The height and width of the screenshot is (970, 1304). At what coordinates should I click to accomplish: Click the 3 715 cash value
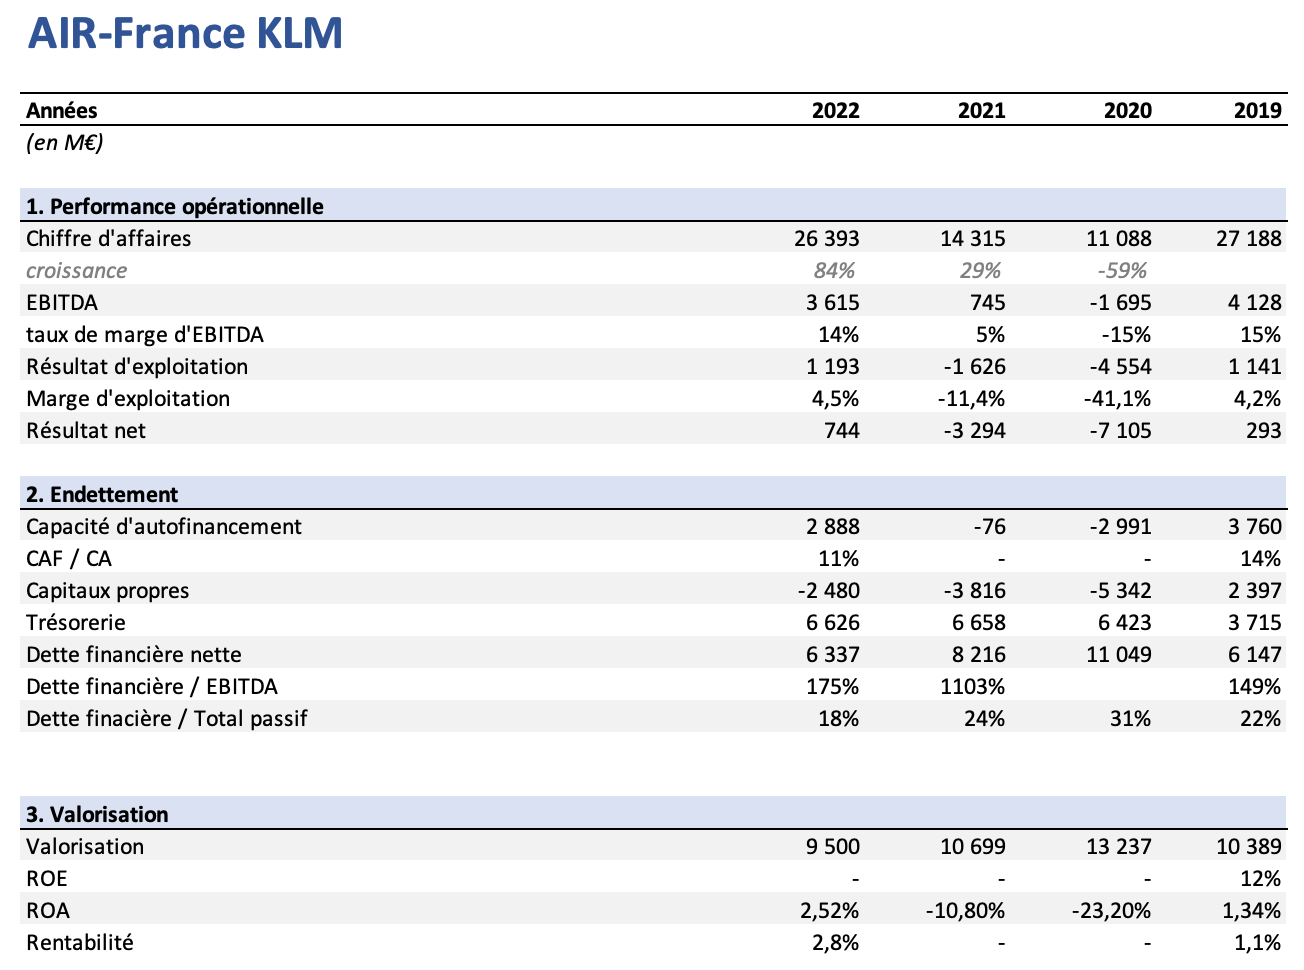coord(1255,622)
